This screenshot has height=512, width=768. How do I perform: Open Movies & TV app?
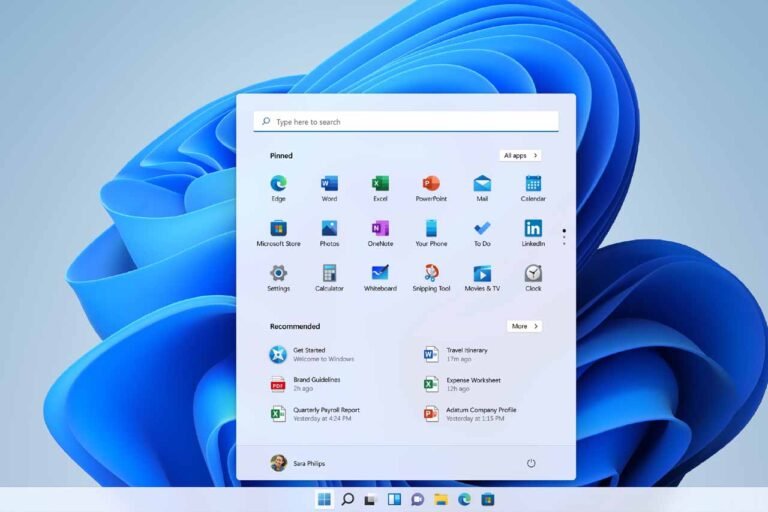(x=482, y=278)
